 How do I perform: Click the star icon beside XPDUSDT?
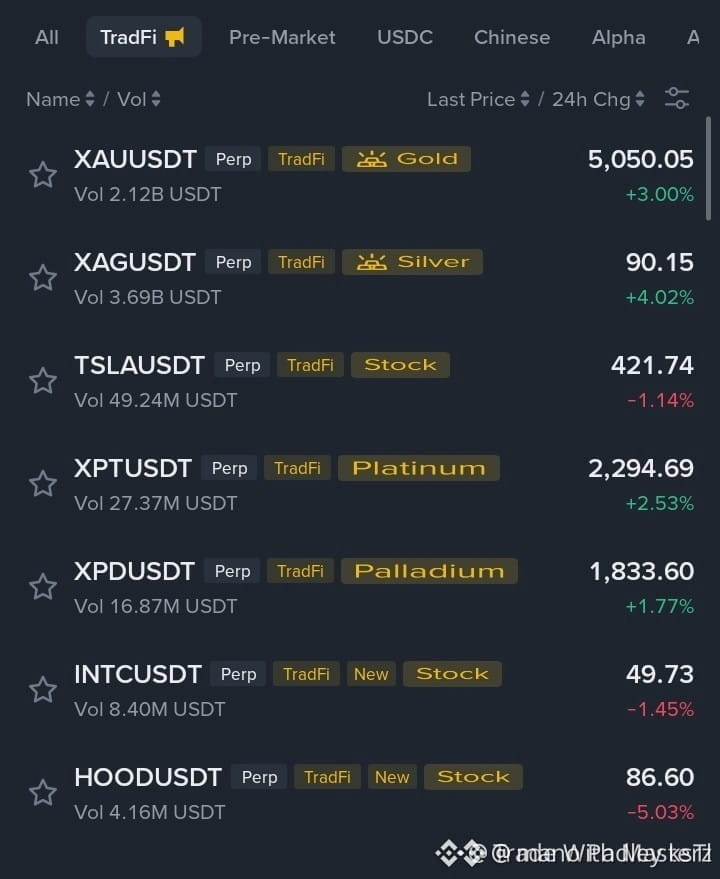pos(43,587)
